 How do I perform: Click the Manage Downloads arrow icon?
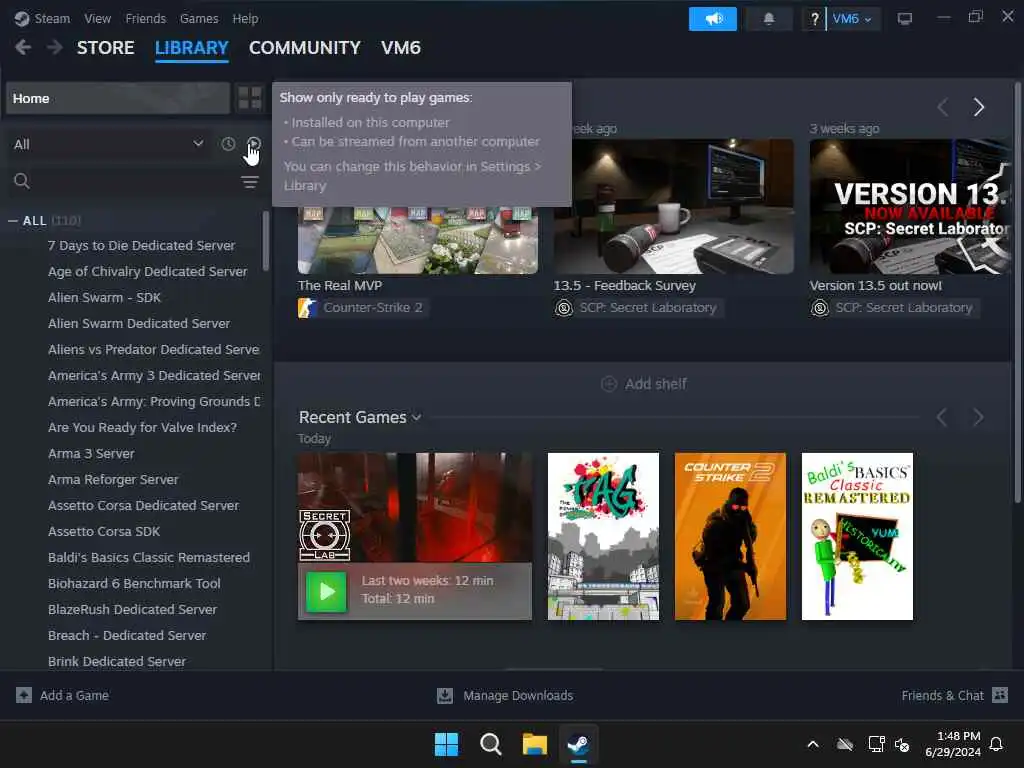click(x=445, y=696)
